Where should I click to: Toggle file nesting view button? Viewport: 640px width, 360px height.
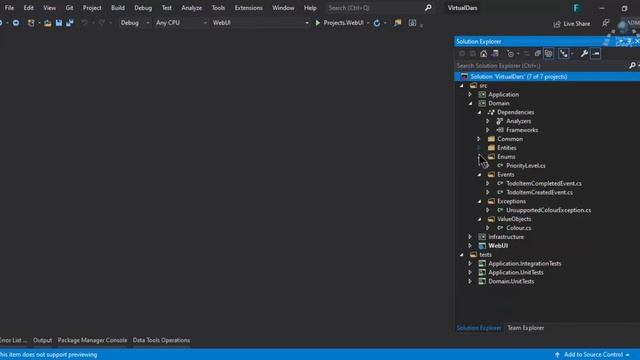(564, 53)
